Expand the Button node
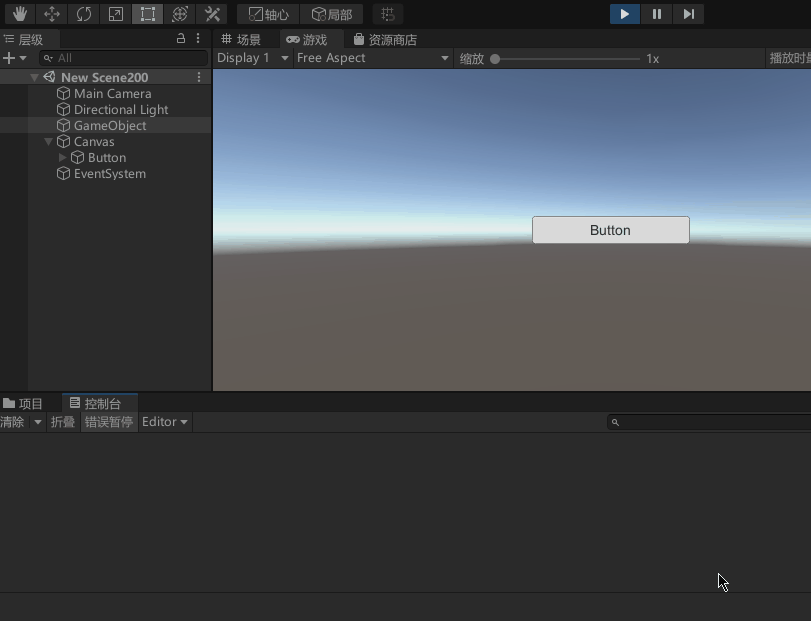Viewport: 811px width, 621px height. pos(63,157)
